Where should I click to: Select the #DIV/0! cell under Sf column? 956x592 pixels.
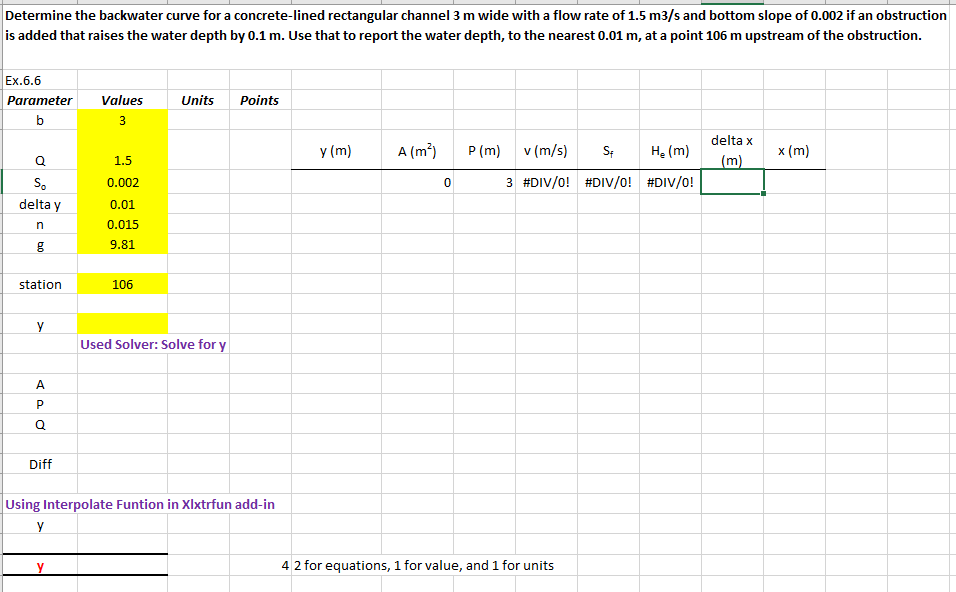(x=608, y=182)
